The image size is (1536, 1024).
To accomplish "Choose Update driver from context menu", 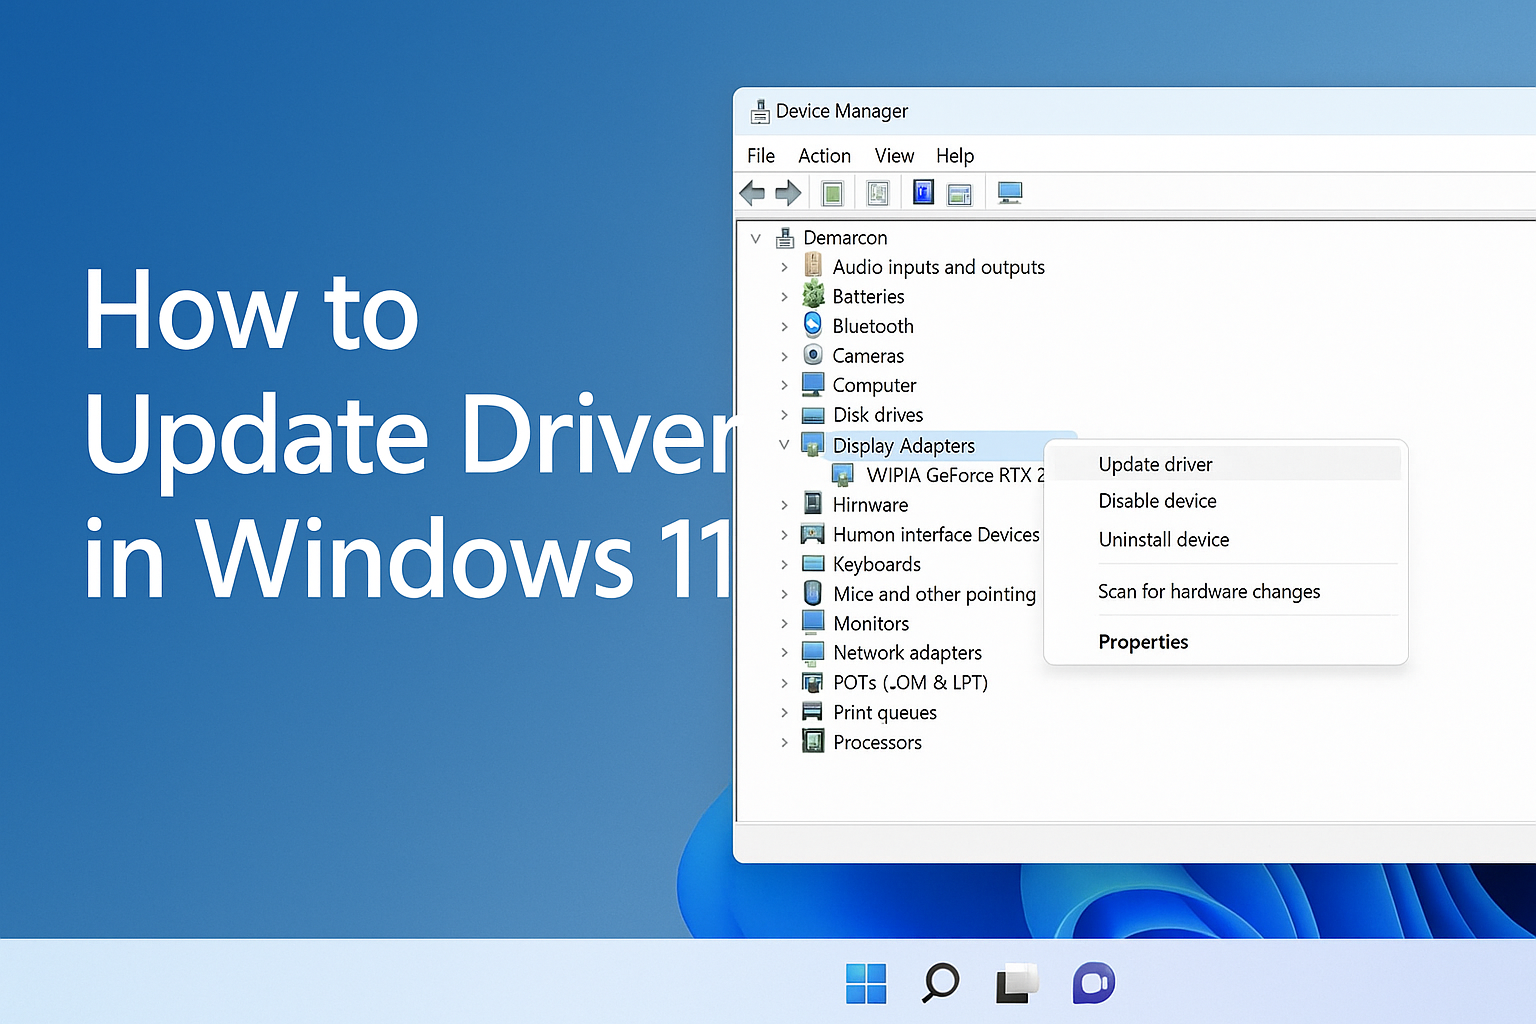I will [x=1226, y=464].
